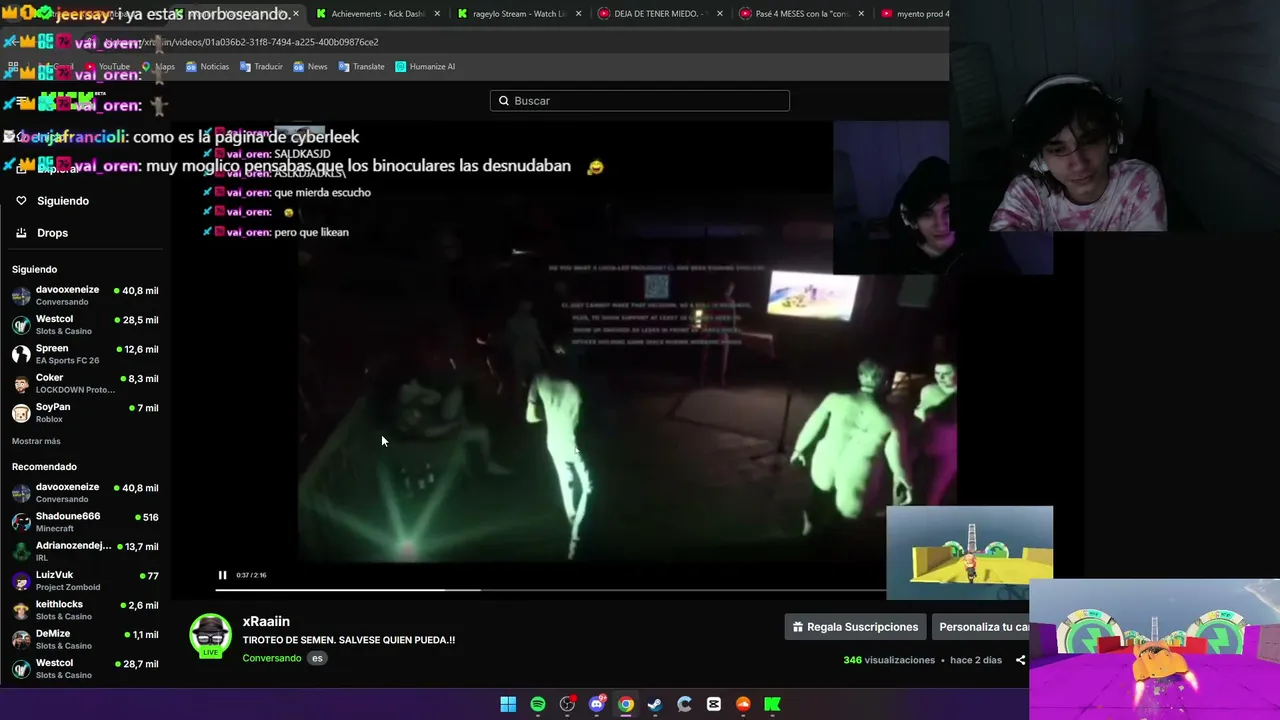Image resolution: width=1280 pixels, height=720 pixels.
Task: Click the share icon below video
Action: 1020,660
